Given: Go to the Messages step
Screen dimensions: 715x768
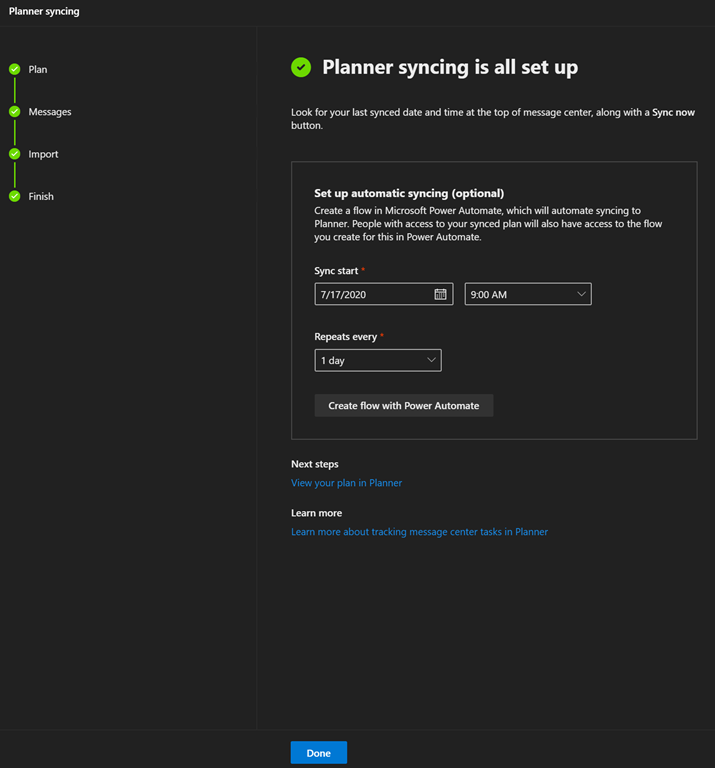Looking at the screenshot, I should [50, 112].
